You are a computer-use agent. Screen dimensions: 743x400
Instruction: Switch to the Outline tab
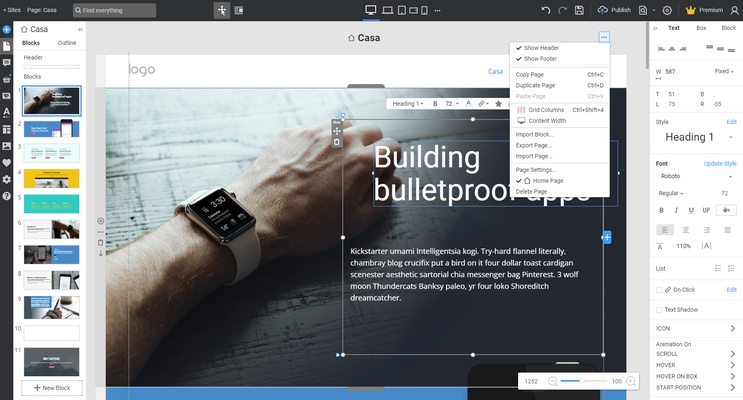(x=67, y=43)
